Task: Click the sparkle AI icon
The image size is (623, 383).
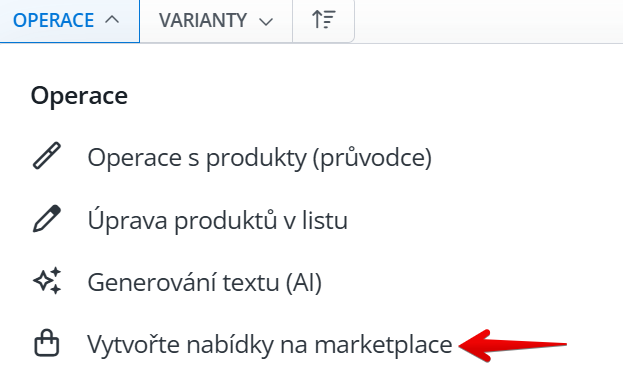Action: click(47, 280)
